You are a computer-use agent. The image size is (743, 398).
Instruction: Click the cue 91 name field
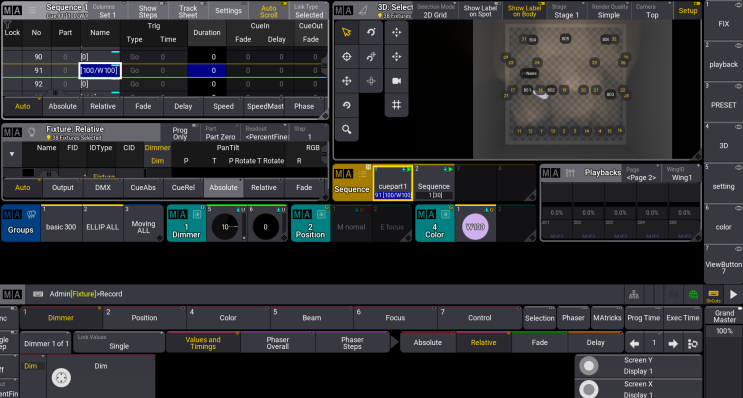100,71
